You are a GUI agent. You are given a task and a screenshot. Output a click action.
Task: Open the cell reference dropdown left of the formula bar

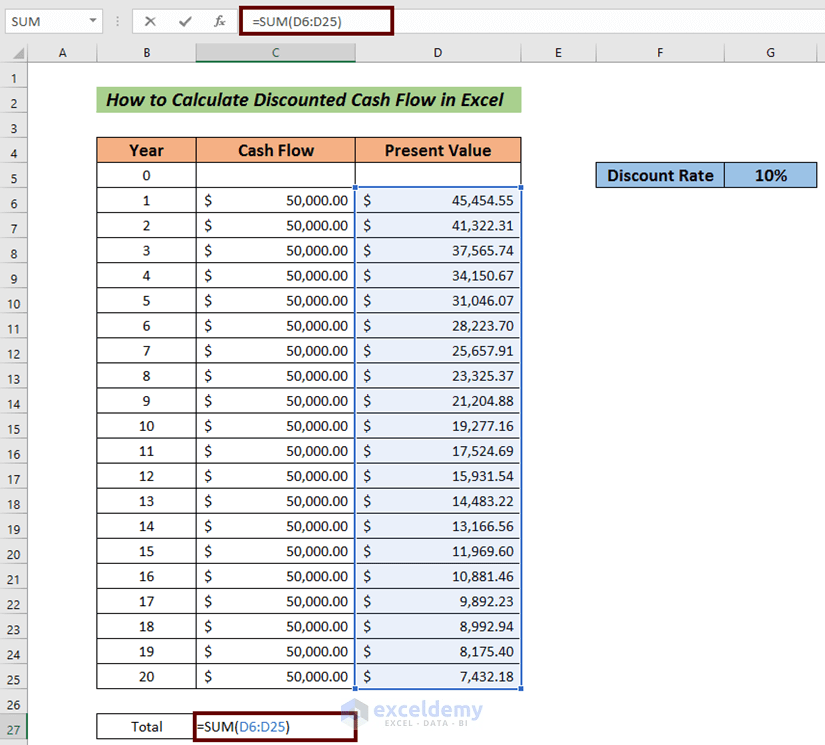[95, 20]
